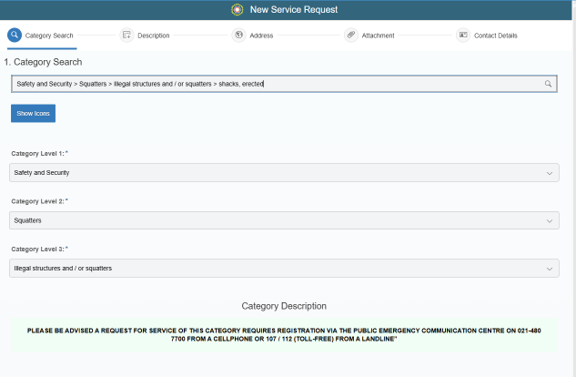This screenshot has width=576, height=377.
Task: Expand chevron of Illegal structures field
Action: (550, 269)
